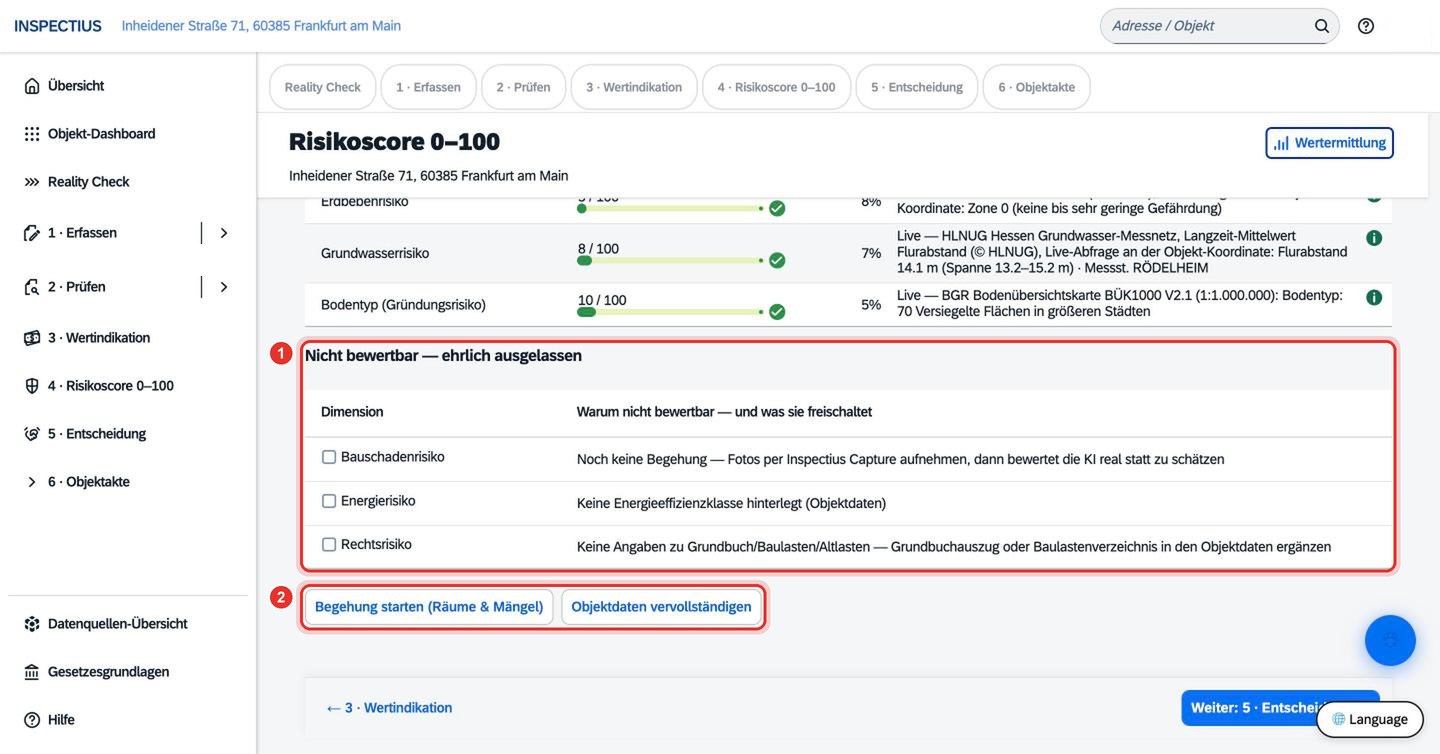This screenshot has width=1440, height=754.
Task: Click the search magnifier icon
Action: (x=1322, y=26)
